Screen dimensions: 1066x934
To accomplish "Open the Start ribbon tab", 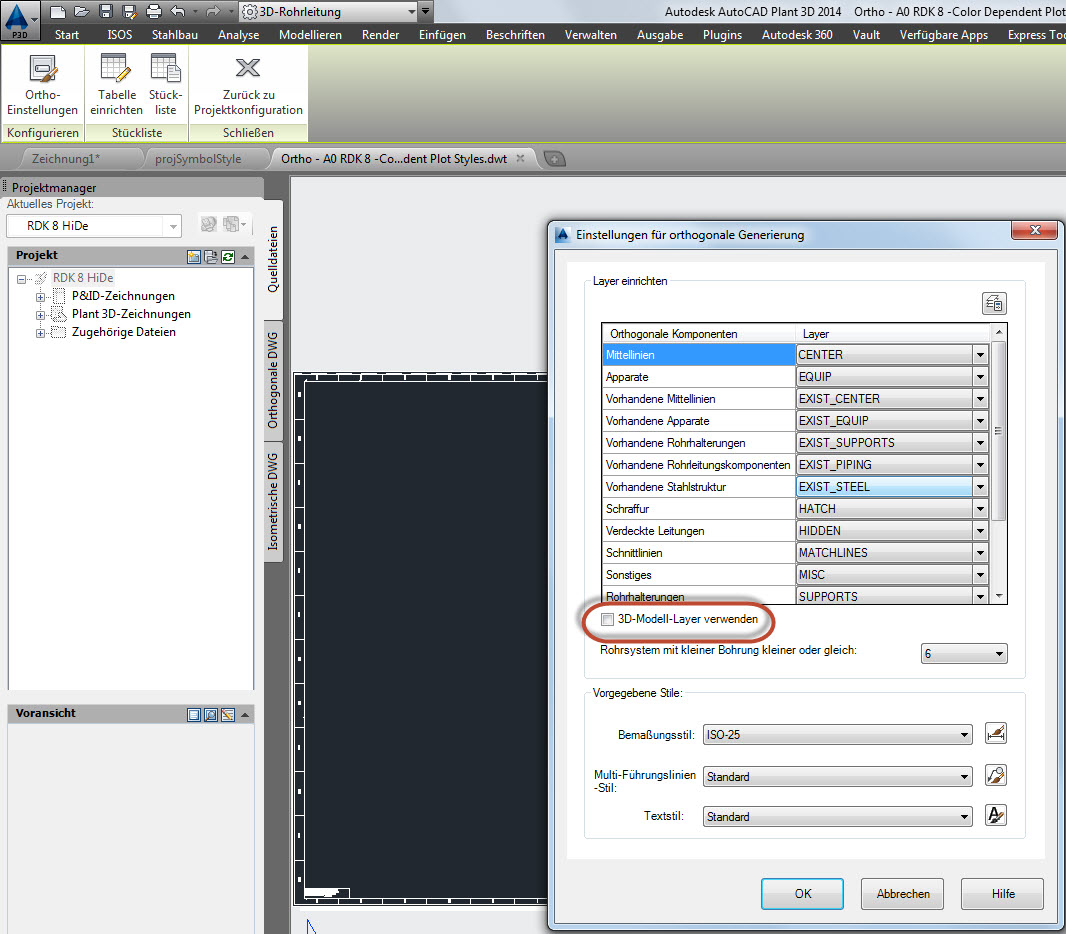I will click(67, 35).
